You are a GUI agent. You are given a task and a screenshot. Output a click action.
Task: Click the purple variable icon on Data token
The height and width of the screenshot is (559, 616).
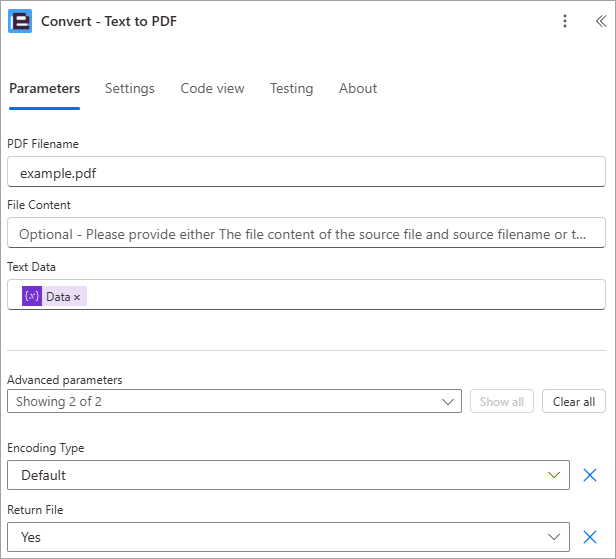click(x=32, y=296)
